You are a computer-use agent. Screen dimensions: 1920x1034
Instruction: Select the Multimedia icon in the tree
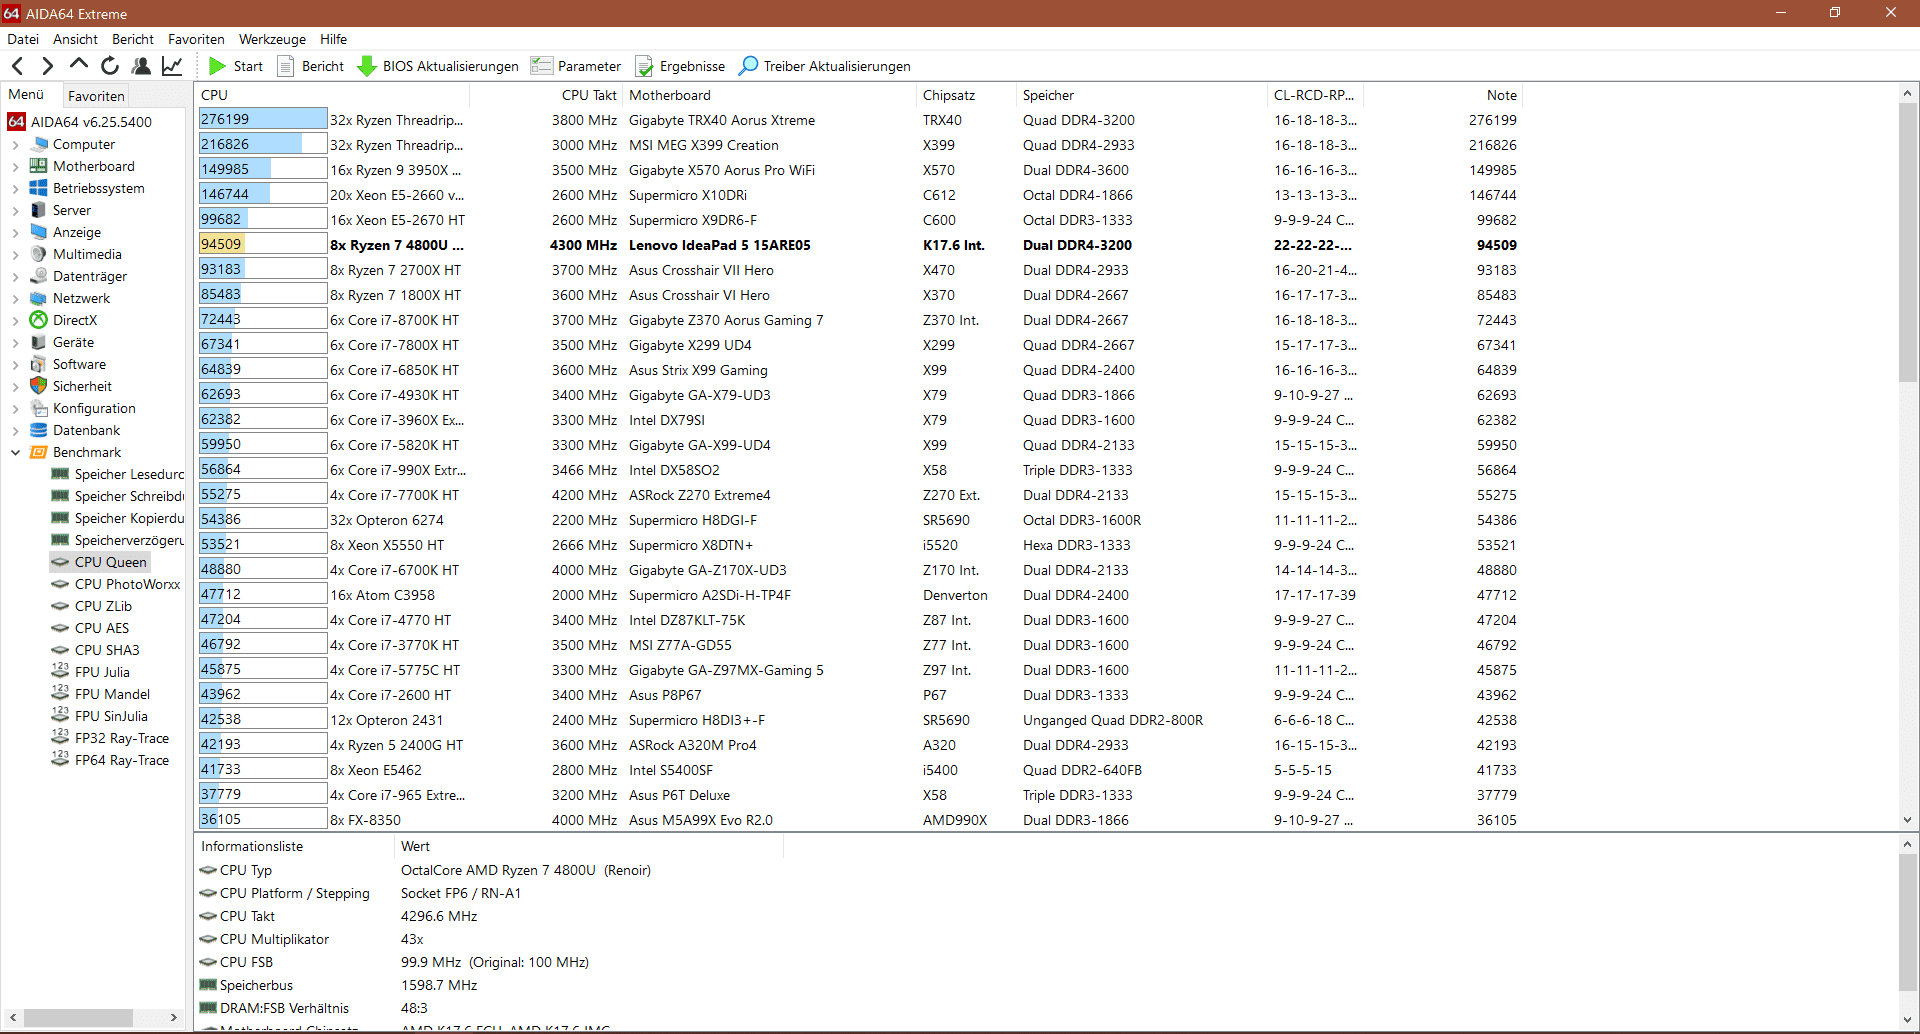[39, 254]
